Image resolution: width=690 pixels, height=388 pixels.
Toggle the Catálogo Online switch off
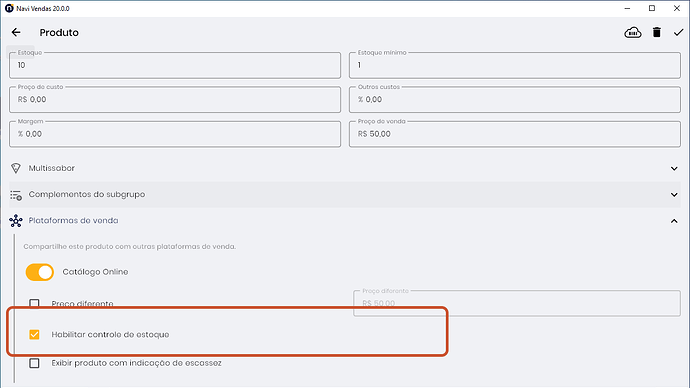click(x=40, y=272)
